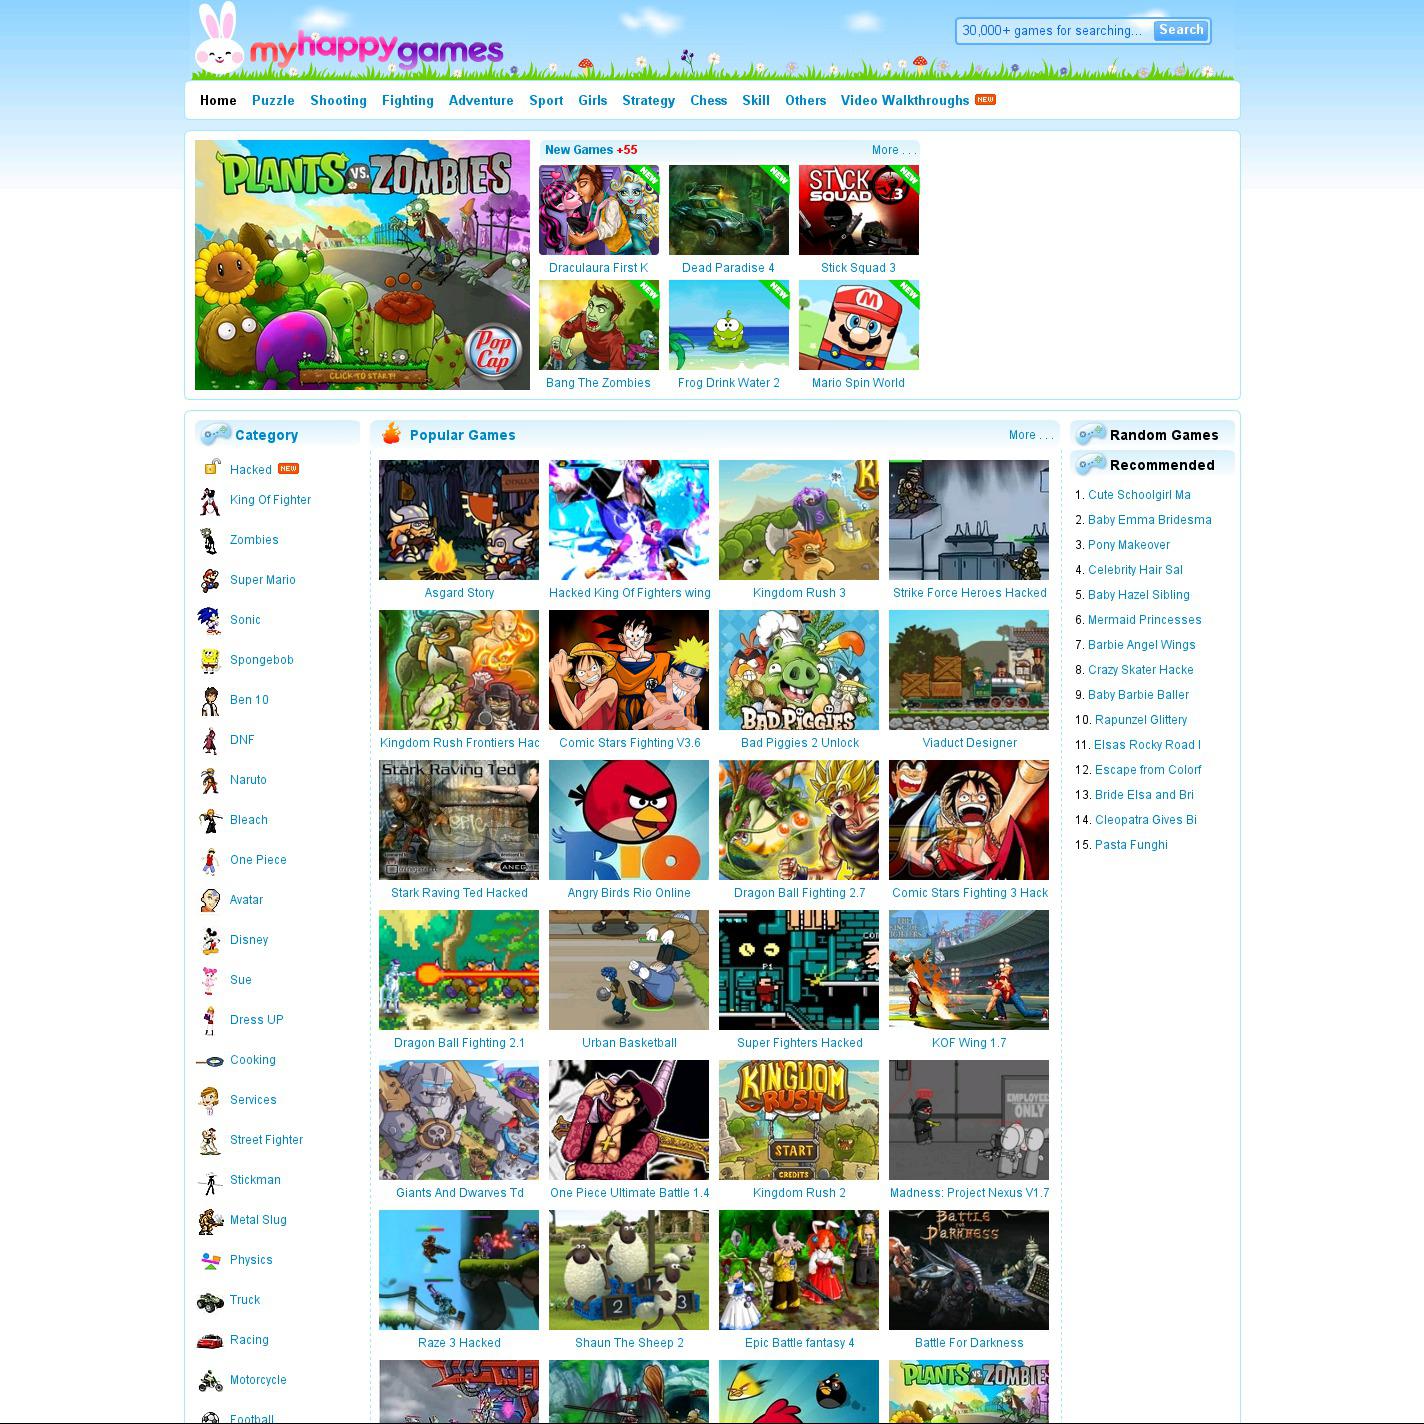
Task: Open the Random Games panel header
Action: click(1153, 435)
